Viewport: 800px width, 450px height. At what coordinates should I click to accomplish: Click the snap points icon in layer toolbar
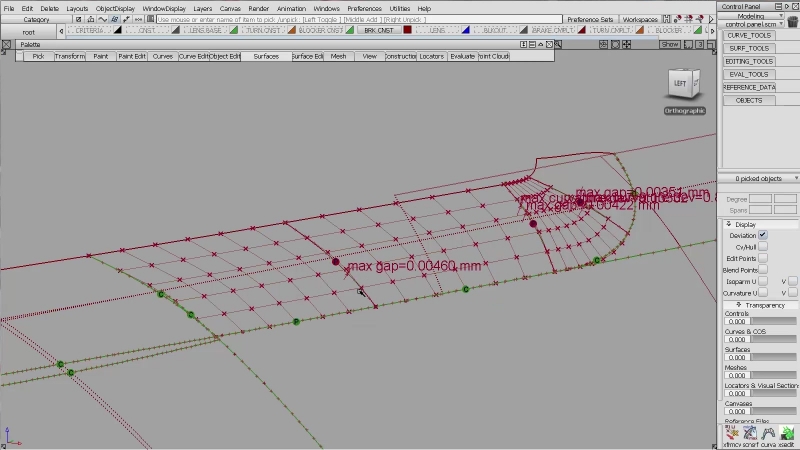point(126,19)
